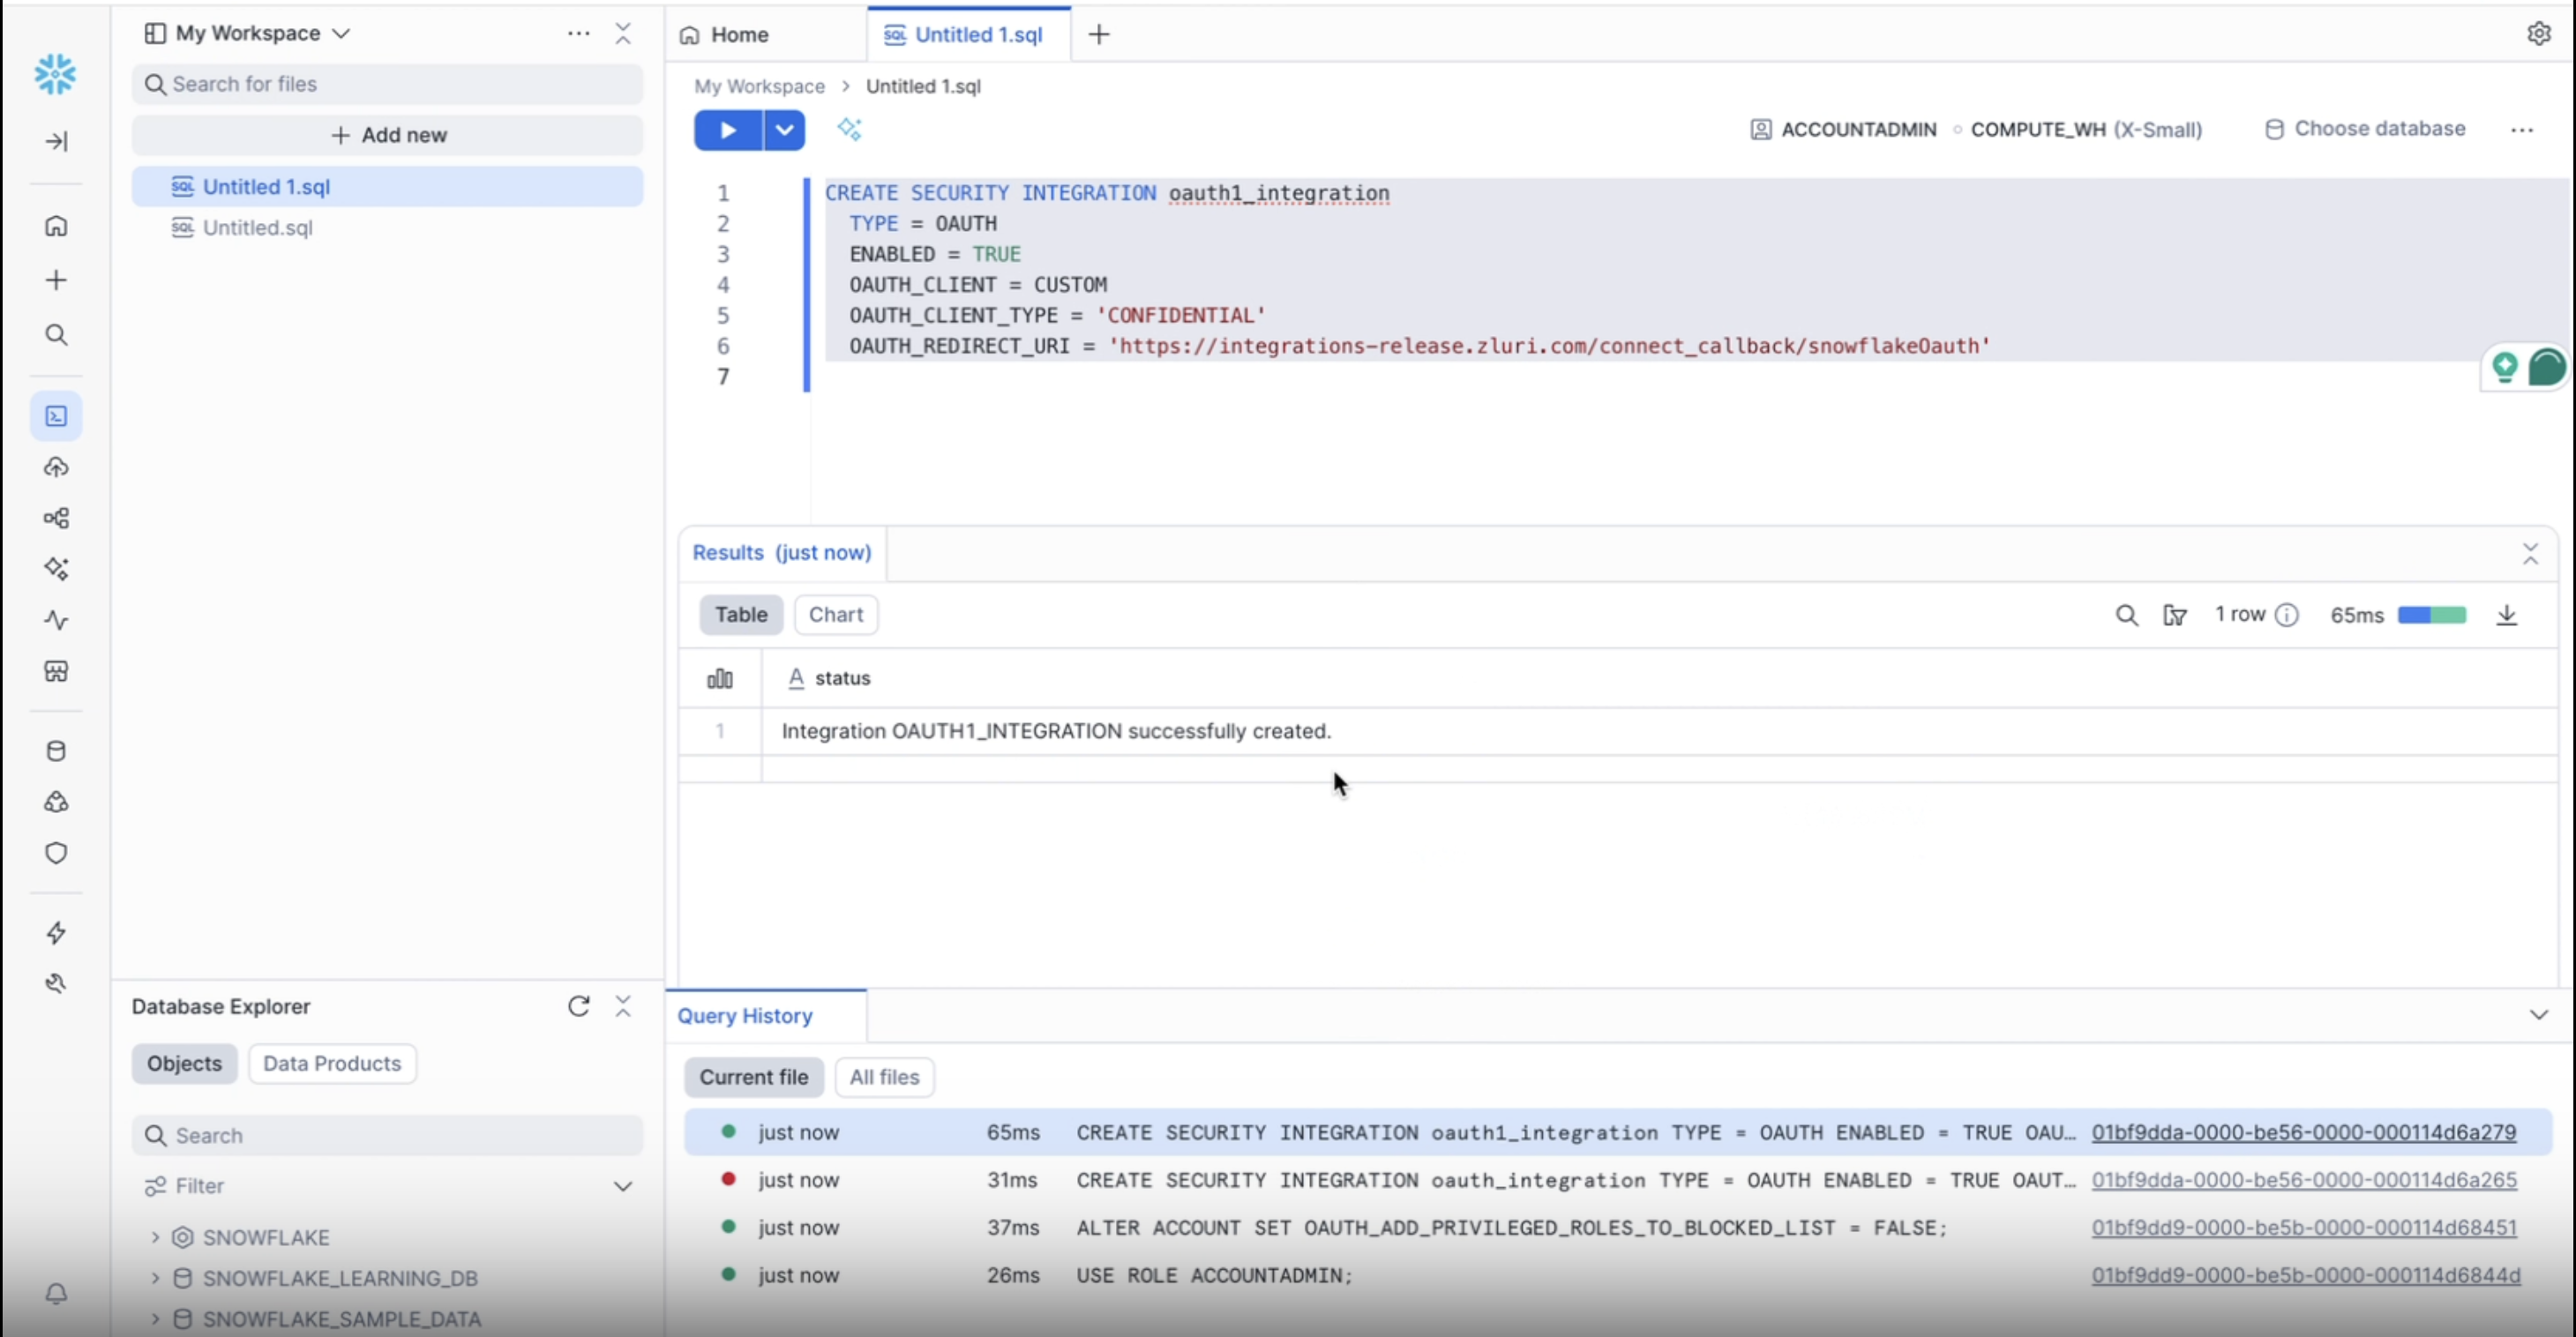The image size is (2576, 1337).
Task: Switch explorer to Data Products
Action: [x=331, y=1063]
